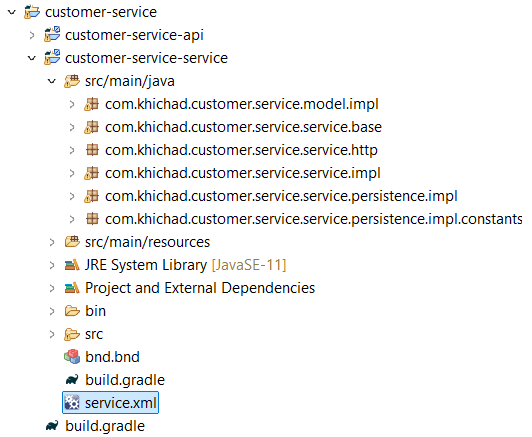Collapse the customer-service root project
The height and width of the screenshot is (437, 532).
12,12
